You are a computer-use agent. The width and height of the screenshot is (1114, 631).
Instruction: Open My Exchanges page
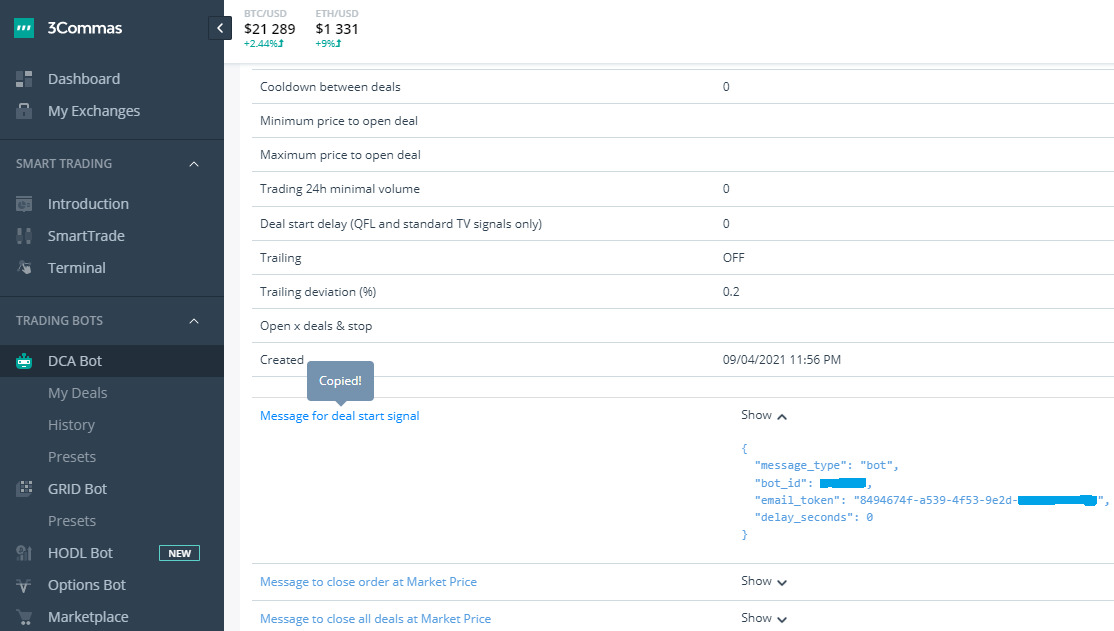pos(94,111)
